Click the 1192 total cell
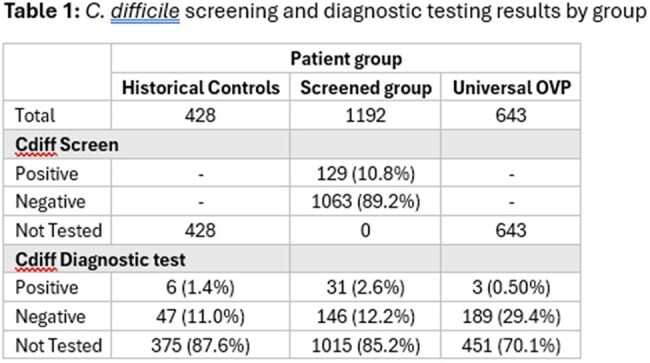 pyautogui.click(x=366, y=115)
